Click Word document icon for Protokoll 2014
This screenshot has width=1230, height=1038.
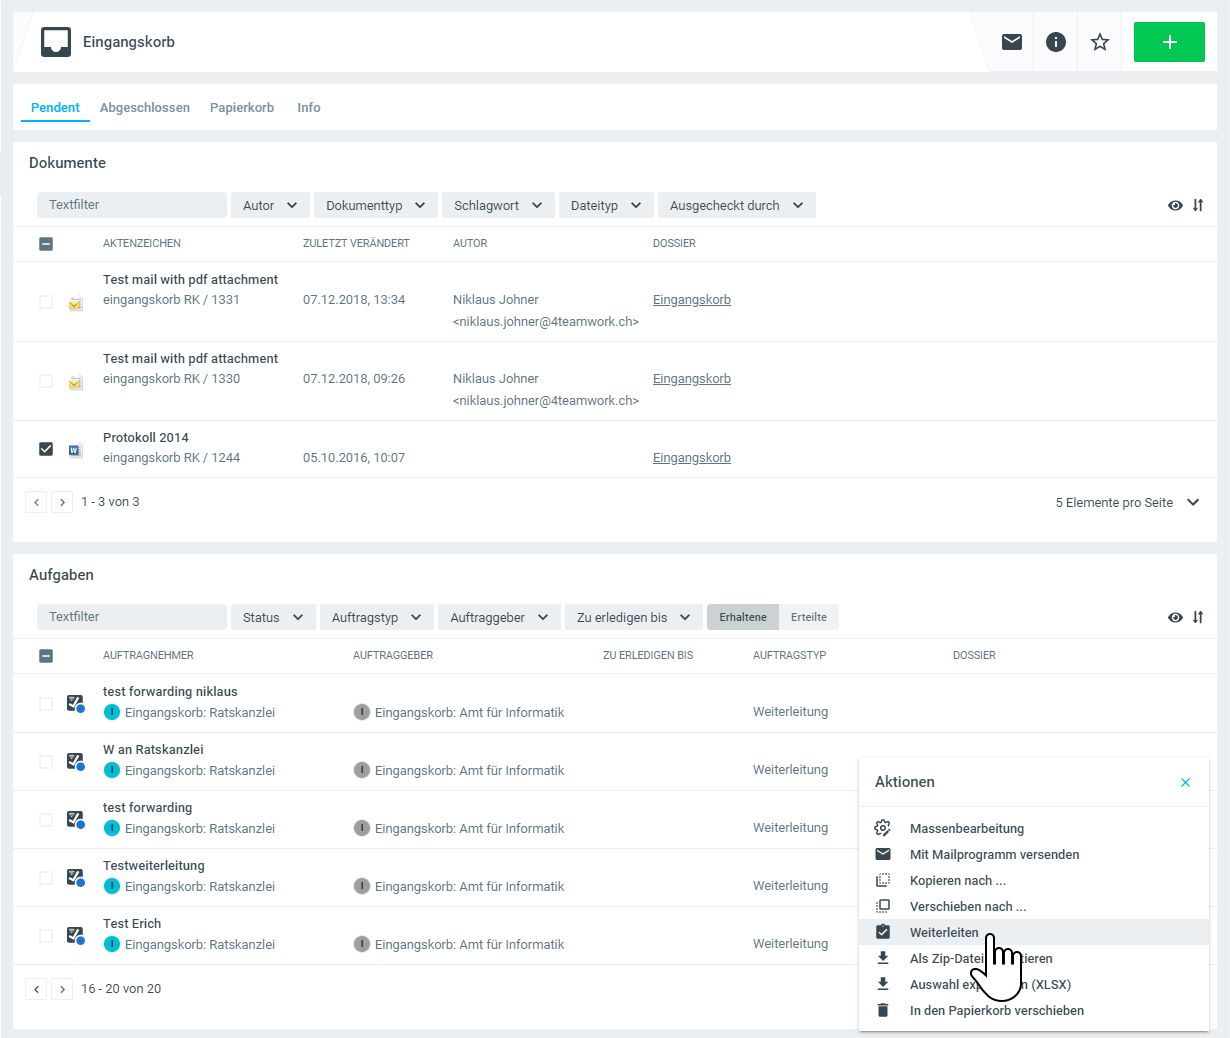(75, 450)
